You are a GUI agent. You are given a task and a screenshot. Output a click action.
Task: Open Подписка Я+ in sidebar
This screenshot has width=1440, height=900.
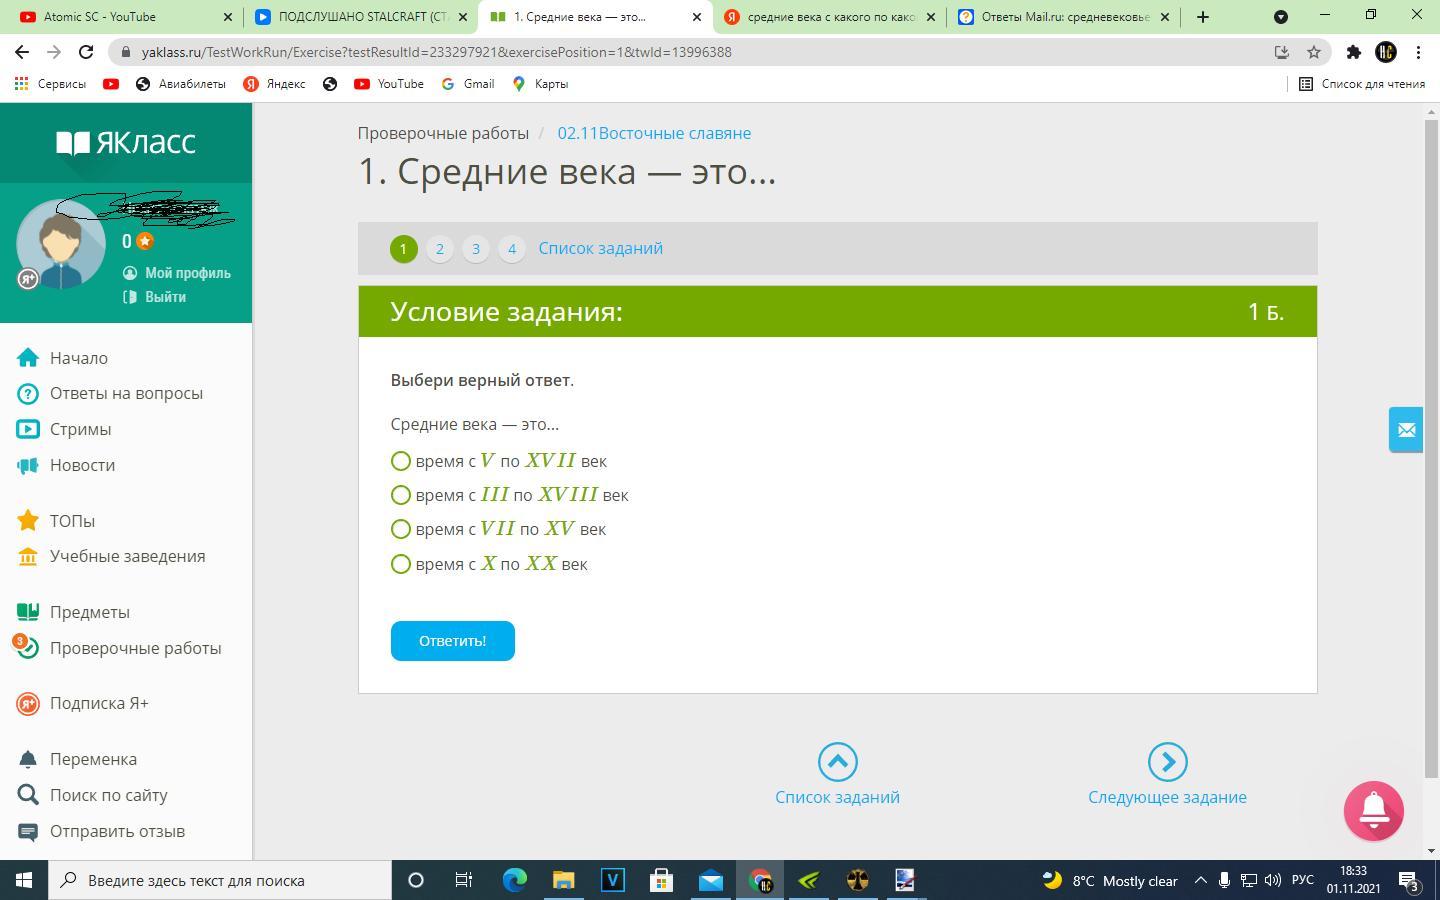(x=99, y=703)
